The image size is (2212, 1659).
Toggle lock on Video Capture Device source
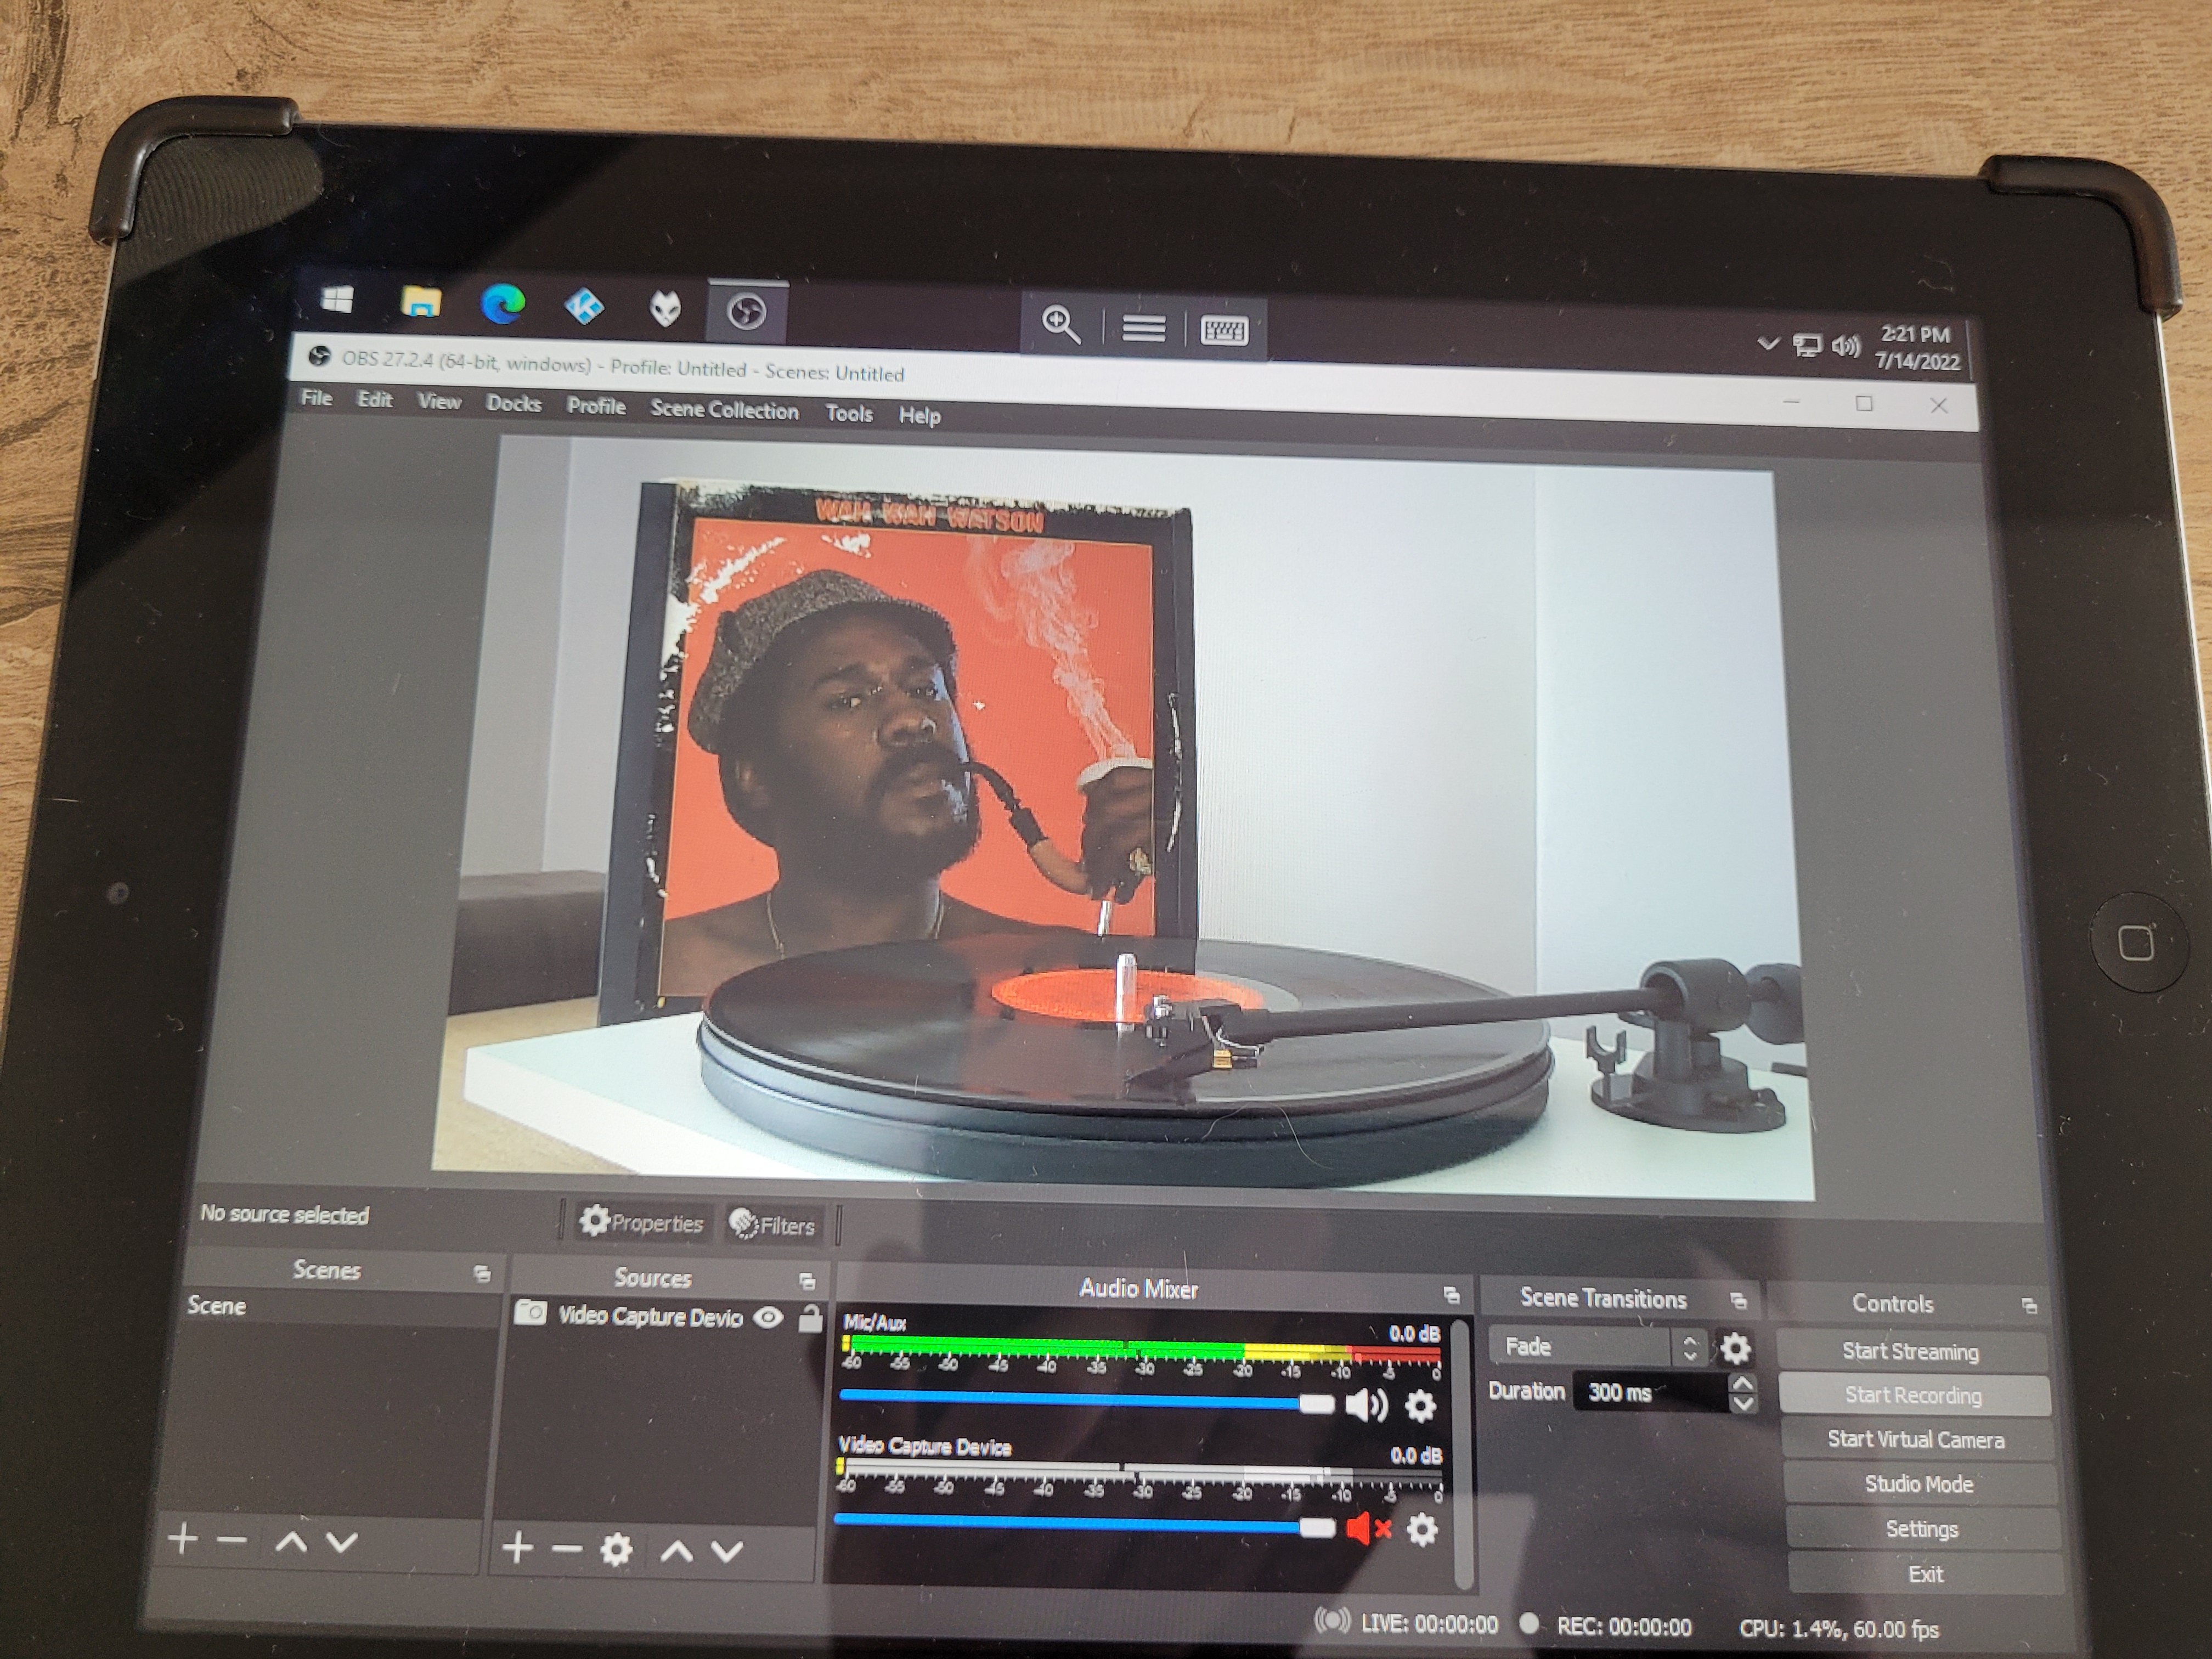[810, 1319]
